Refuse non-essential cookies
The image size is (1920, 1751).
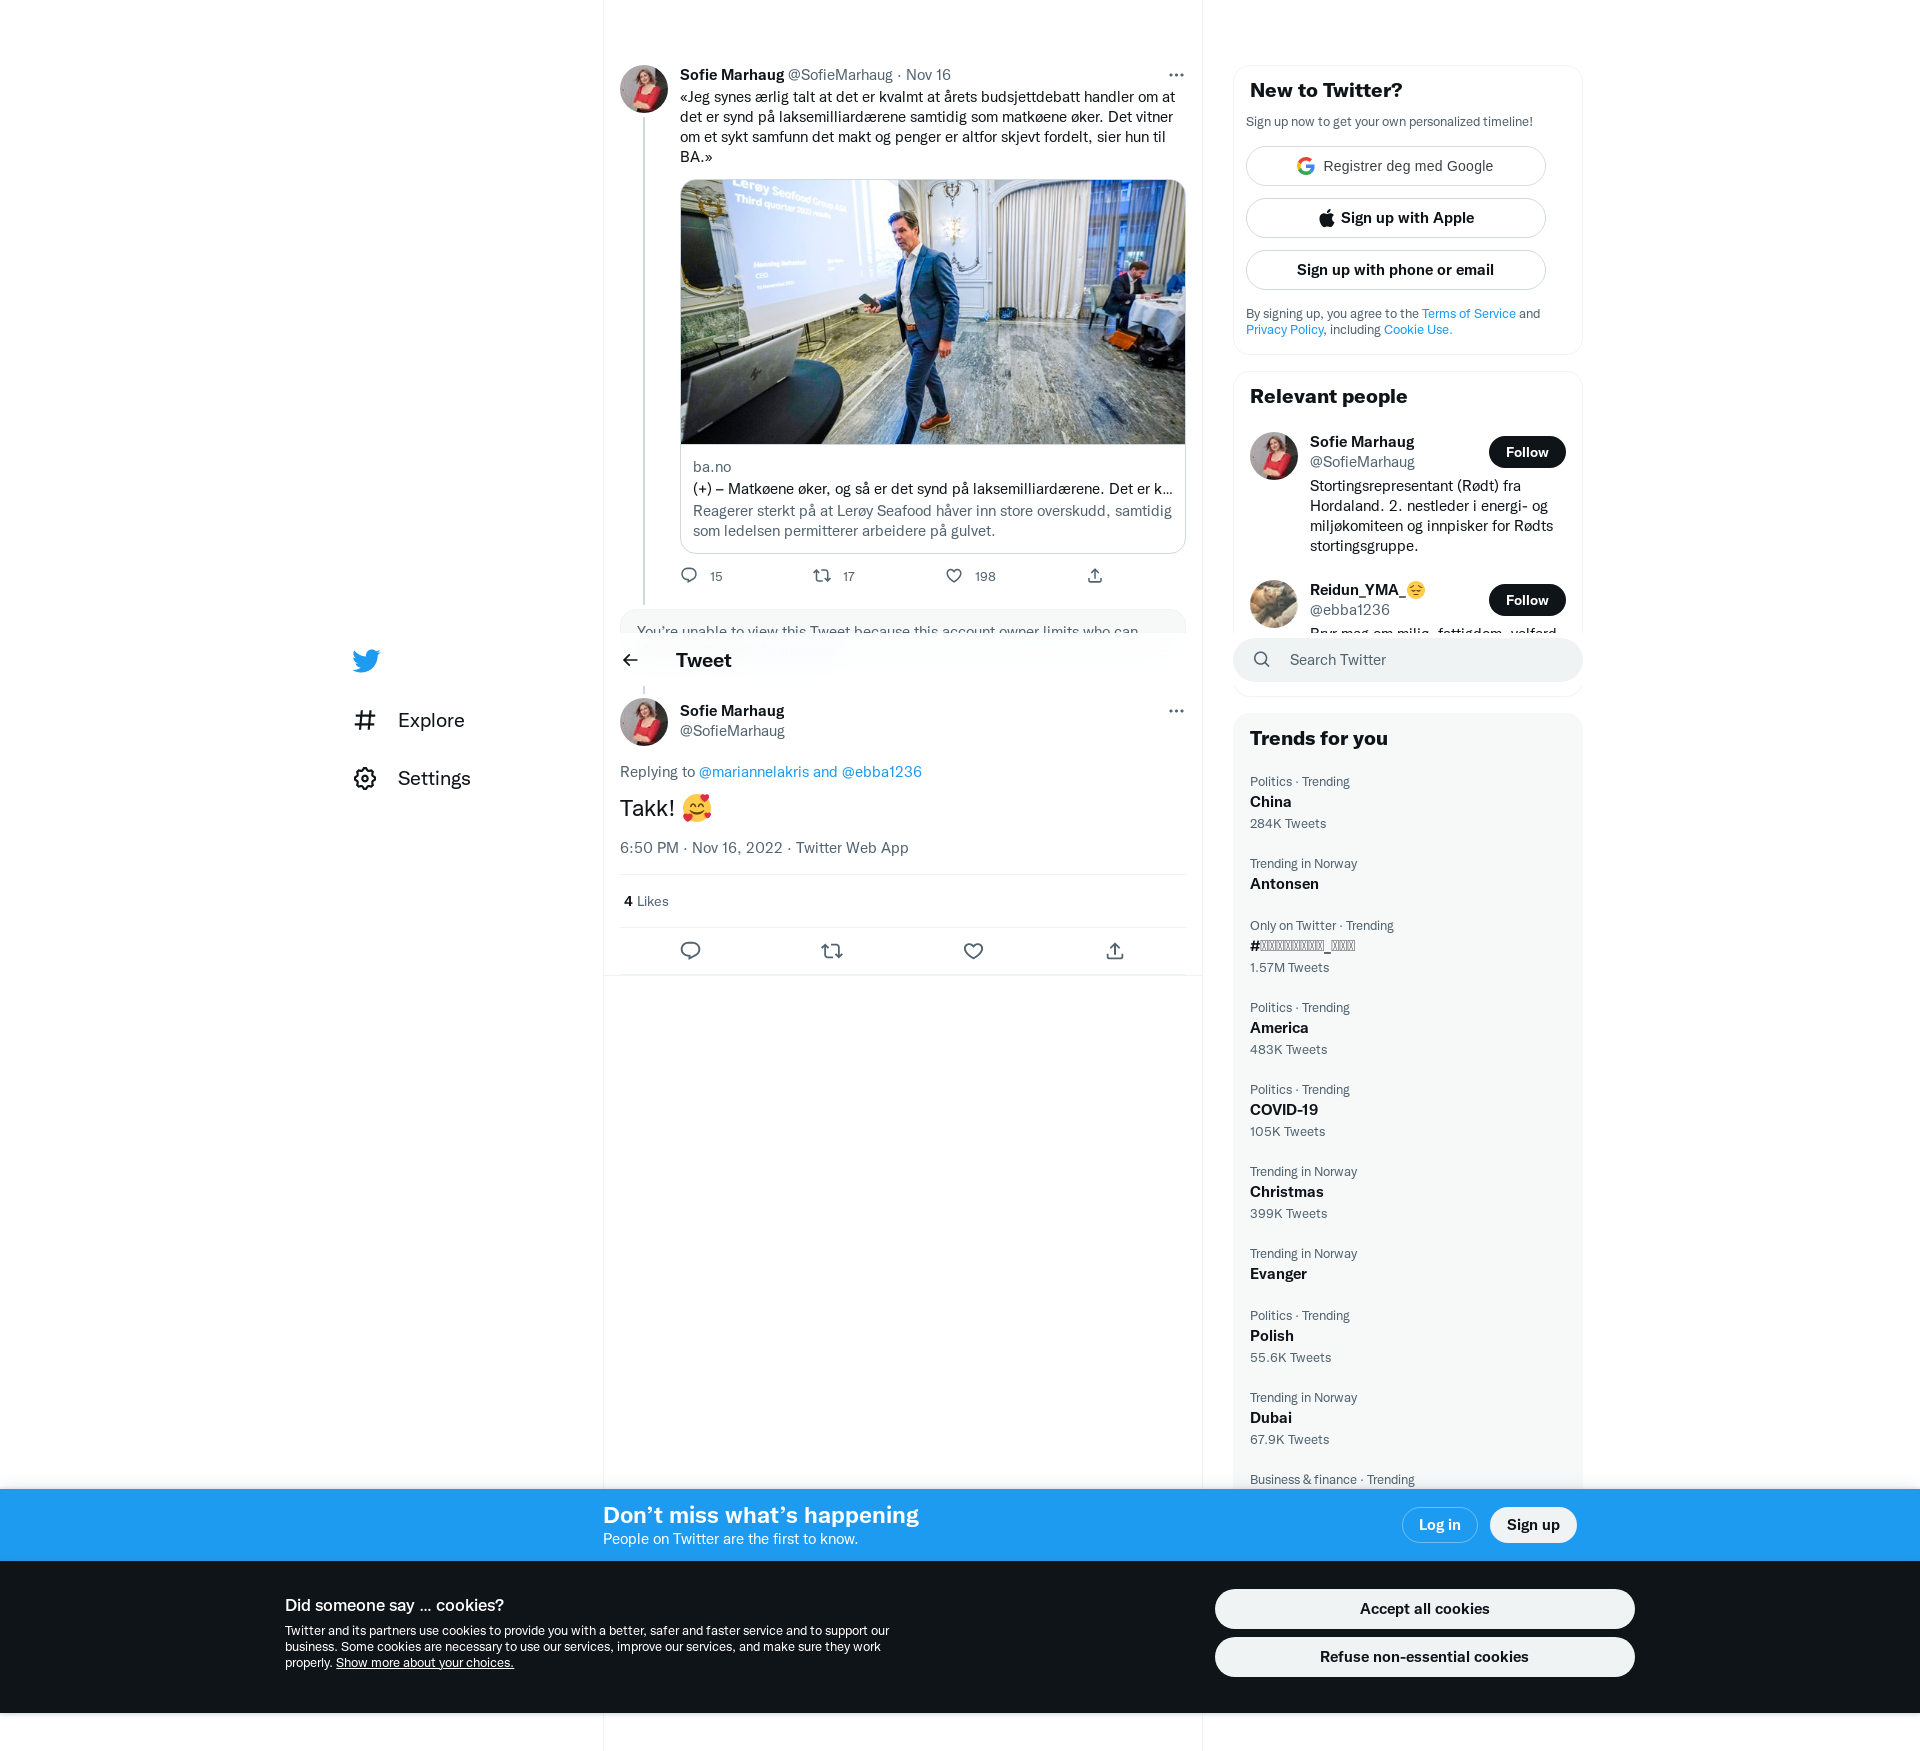click(x=1424, y=1657)
